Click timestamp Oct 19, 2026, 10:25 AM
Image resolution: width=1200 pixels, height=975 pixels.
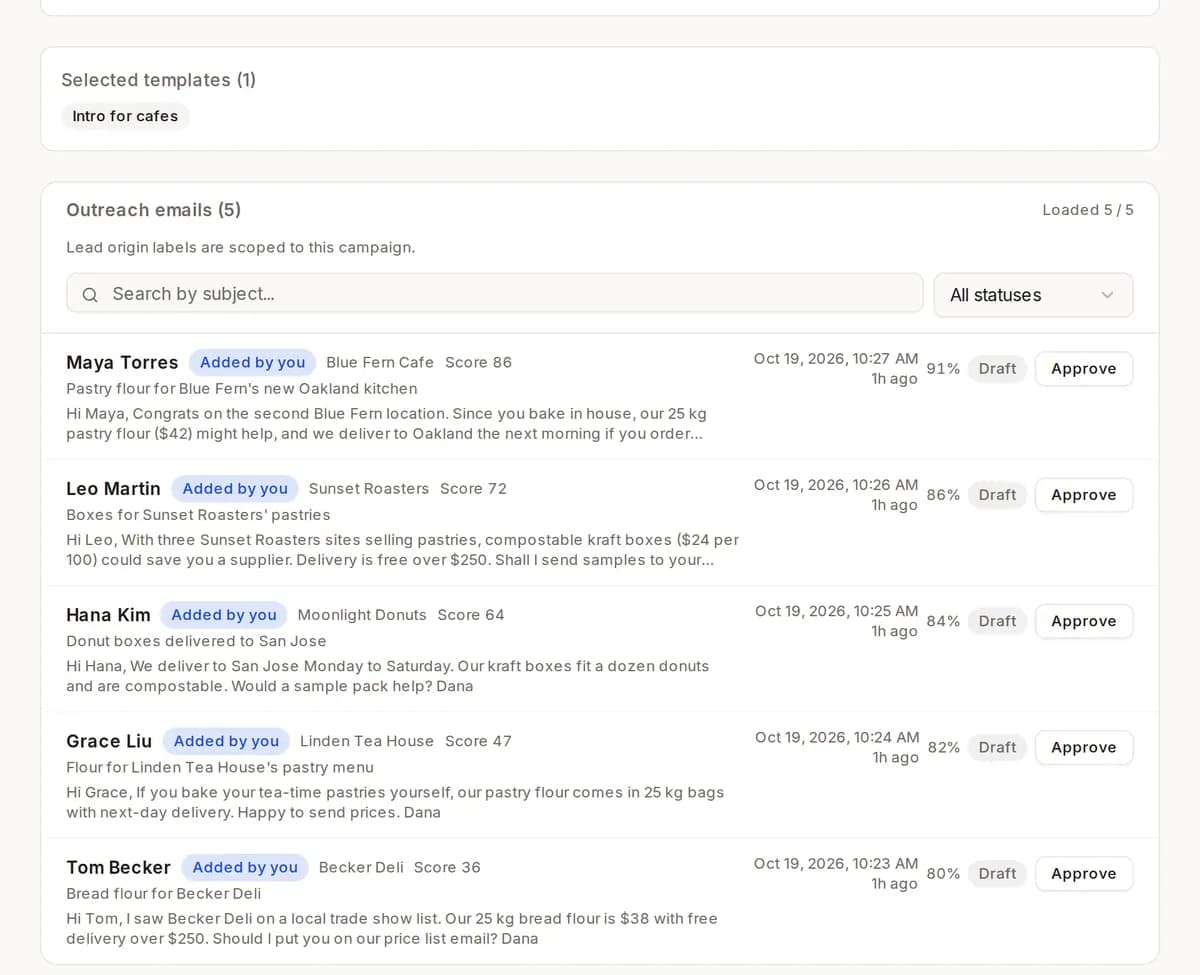click(837, 610)
